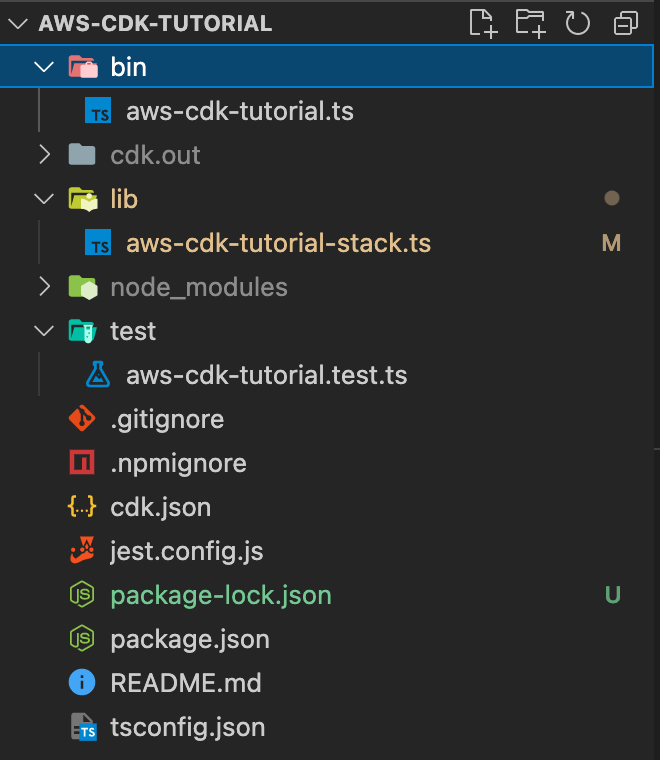Screen dimensions: 660x760
Task: Expand the node_modules folder
Action: coord(44,287)
